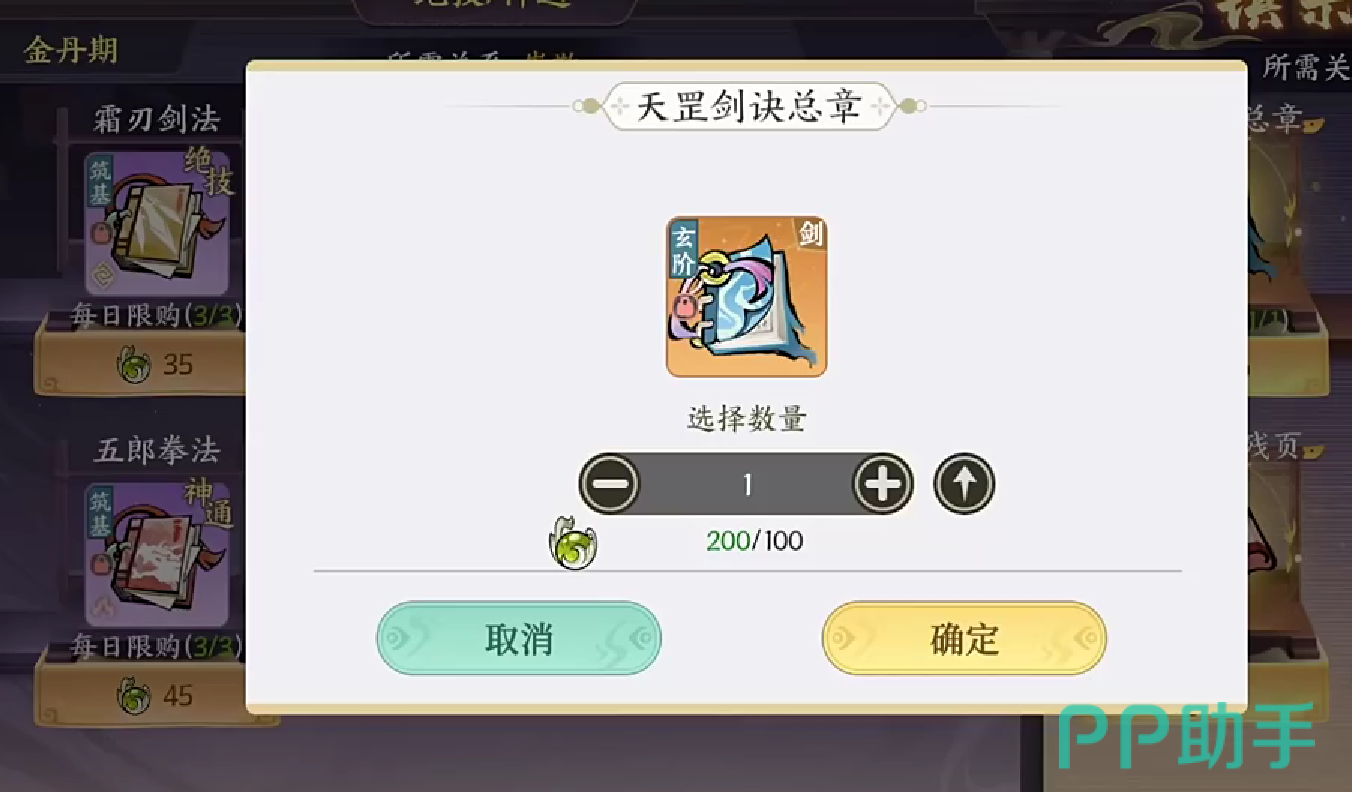Tap the green spirit currency icon in dialog
Image resolution: width=1352 pixels, height=792 pixels.
[x=572, y=544]
